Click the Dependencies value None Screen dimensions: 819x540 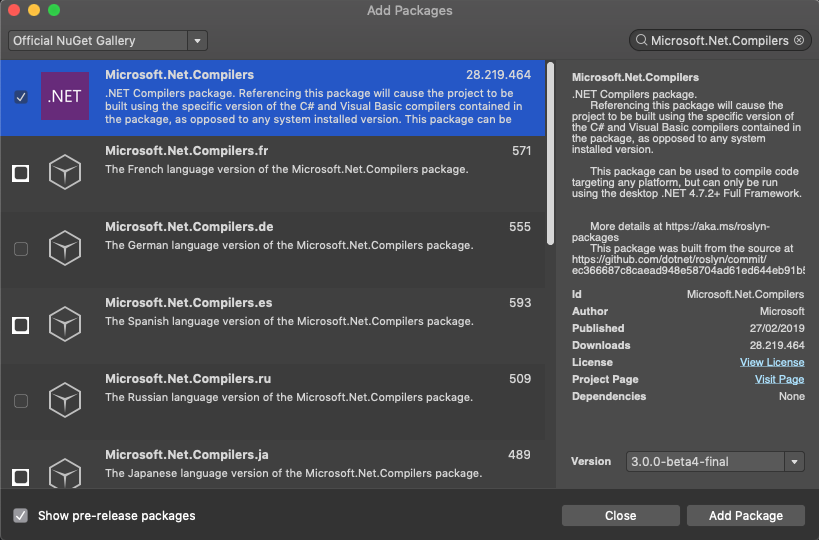[792, 396]
